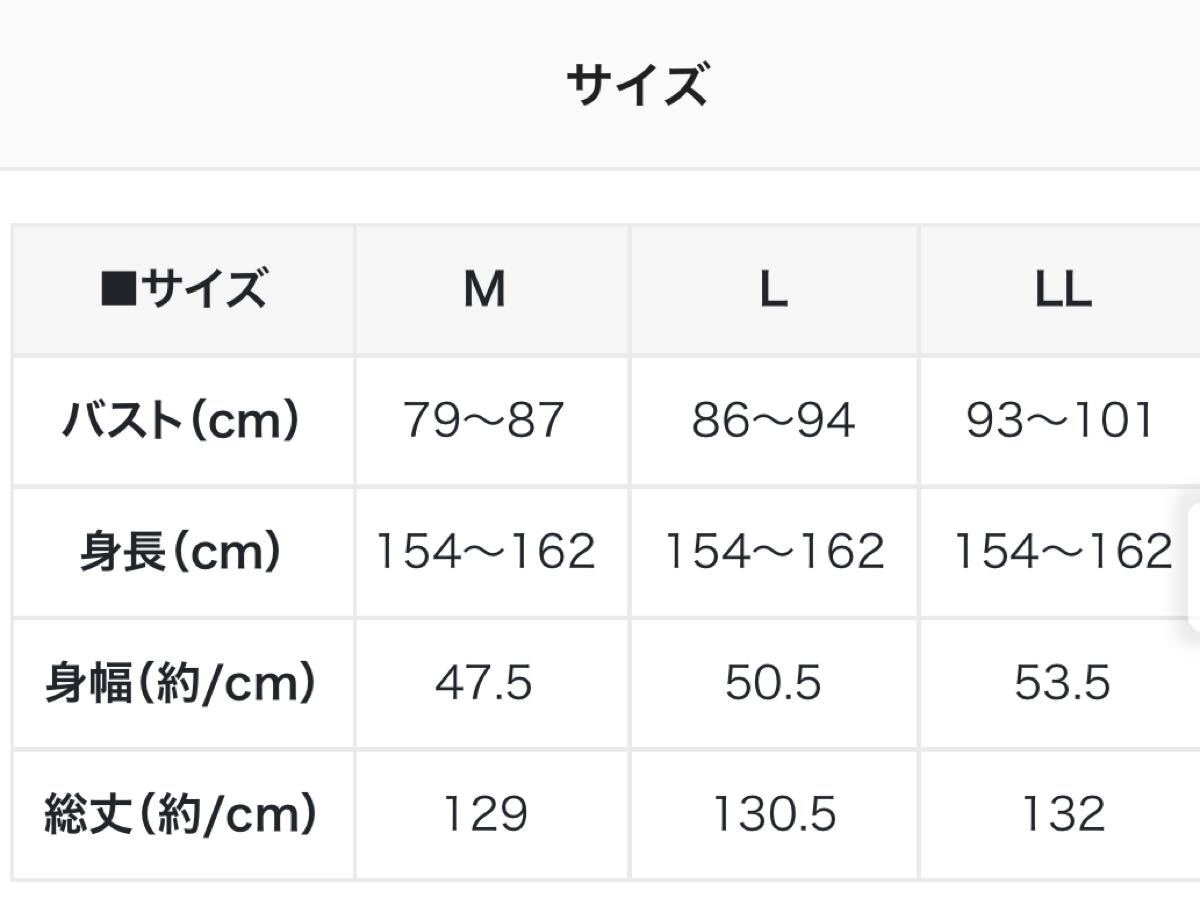Click the M size column header
Screen dimensions: 1200x909
[485, 290]
